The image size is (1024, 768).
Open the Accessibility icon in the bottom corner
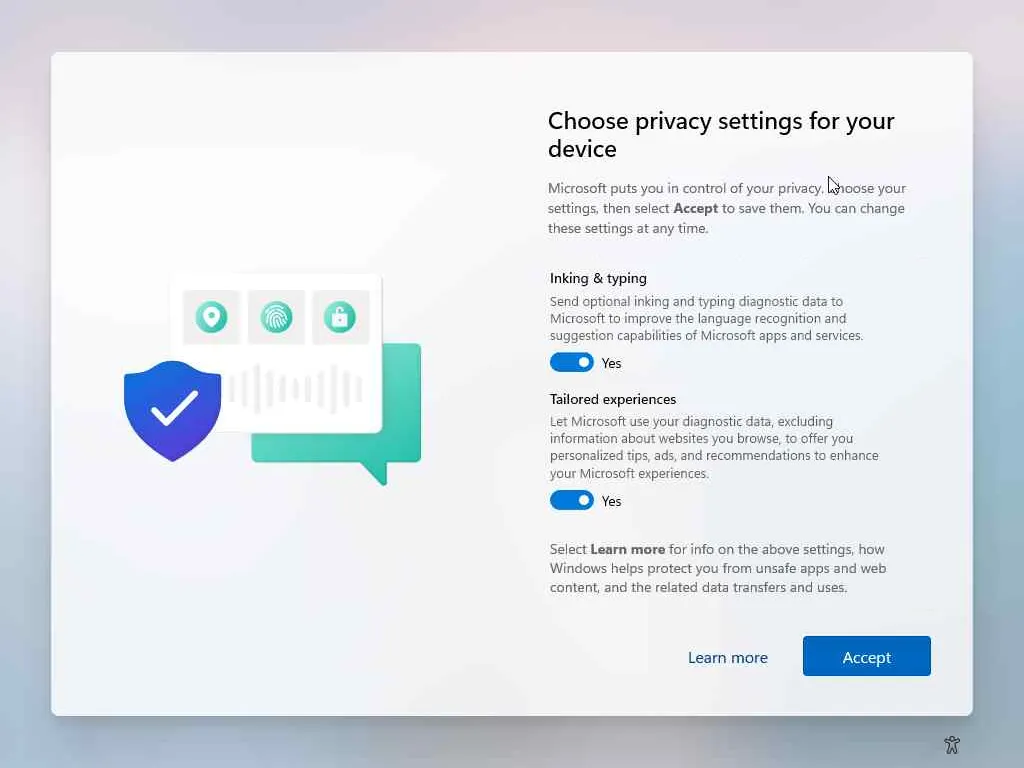click(952, 744)
